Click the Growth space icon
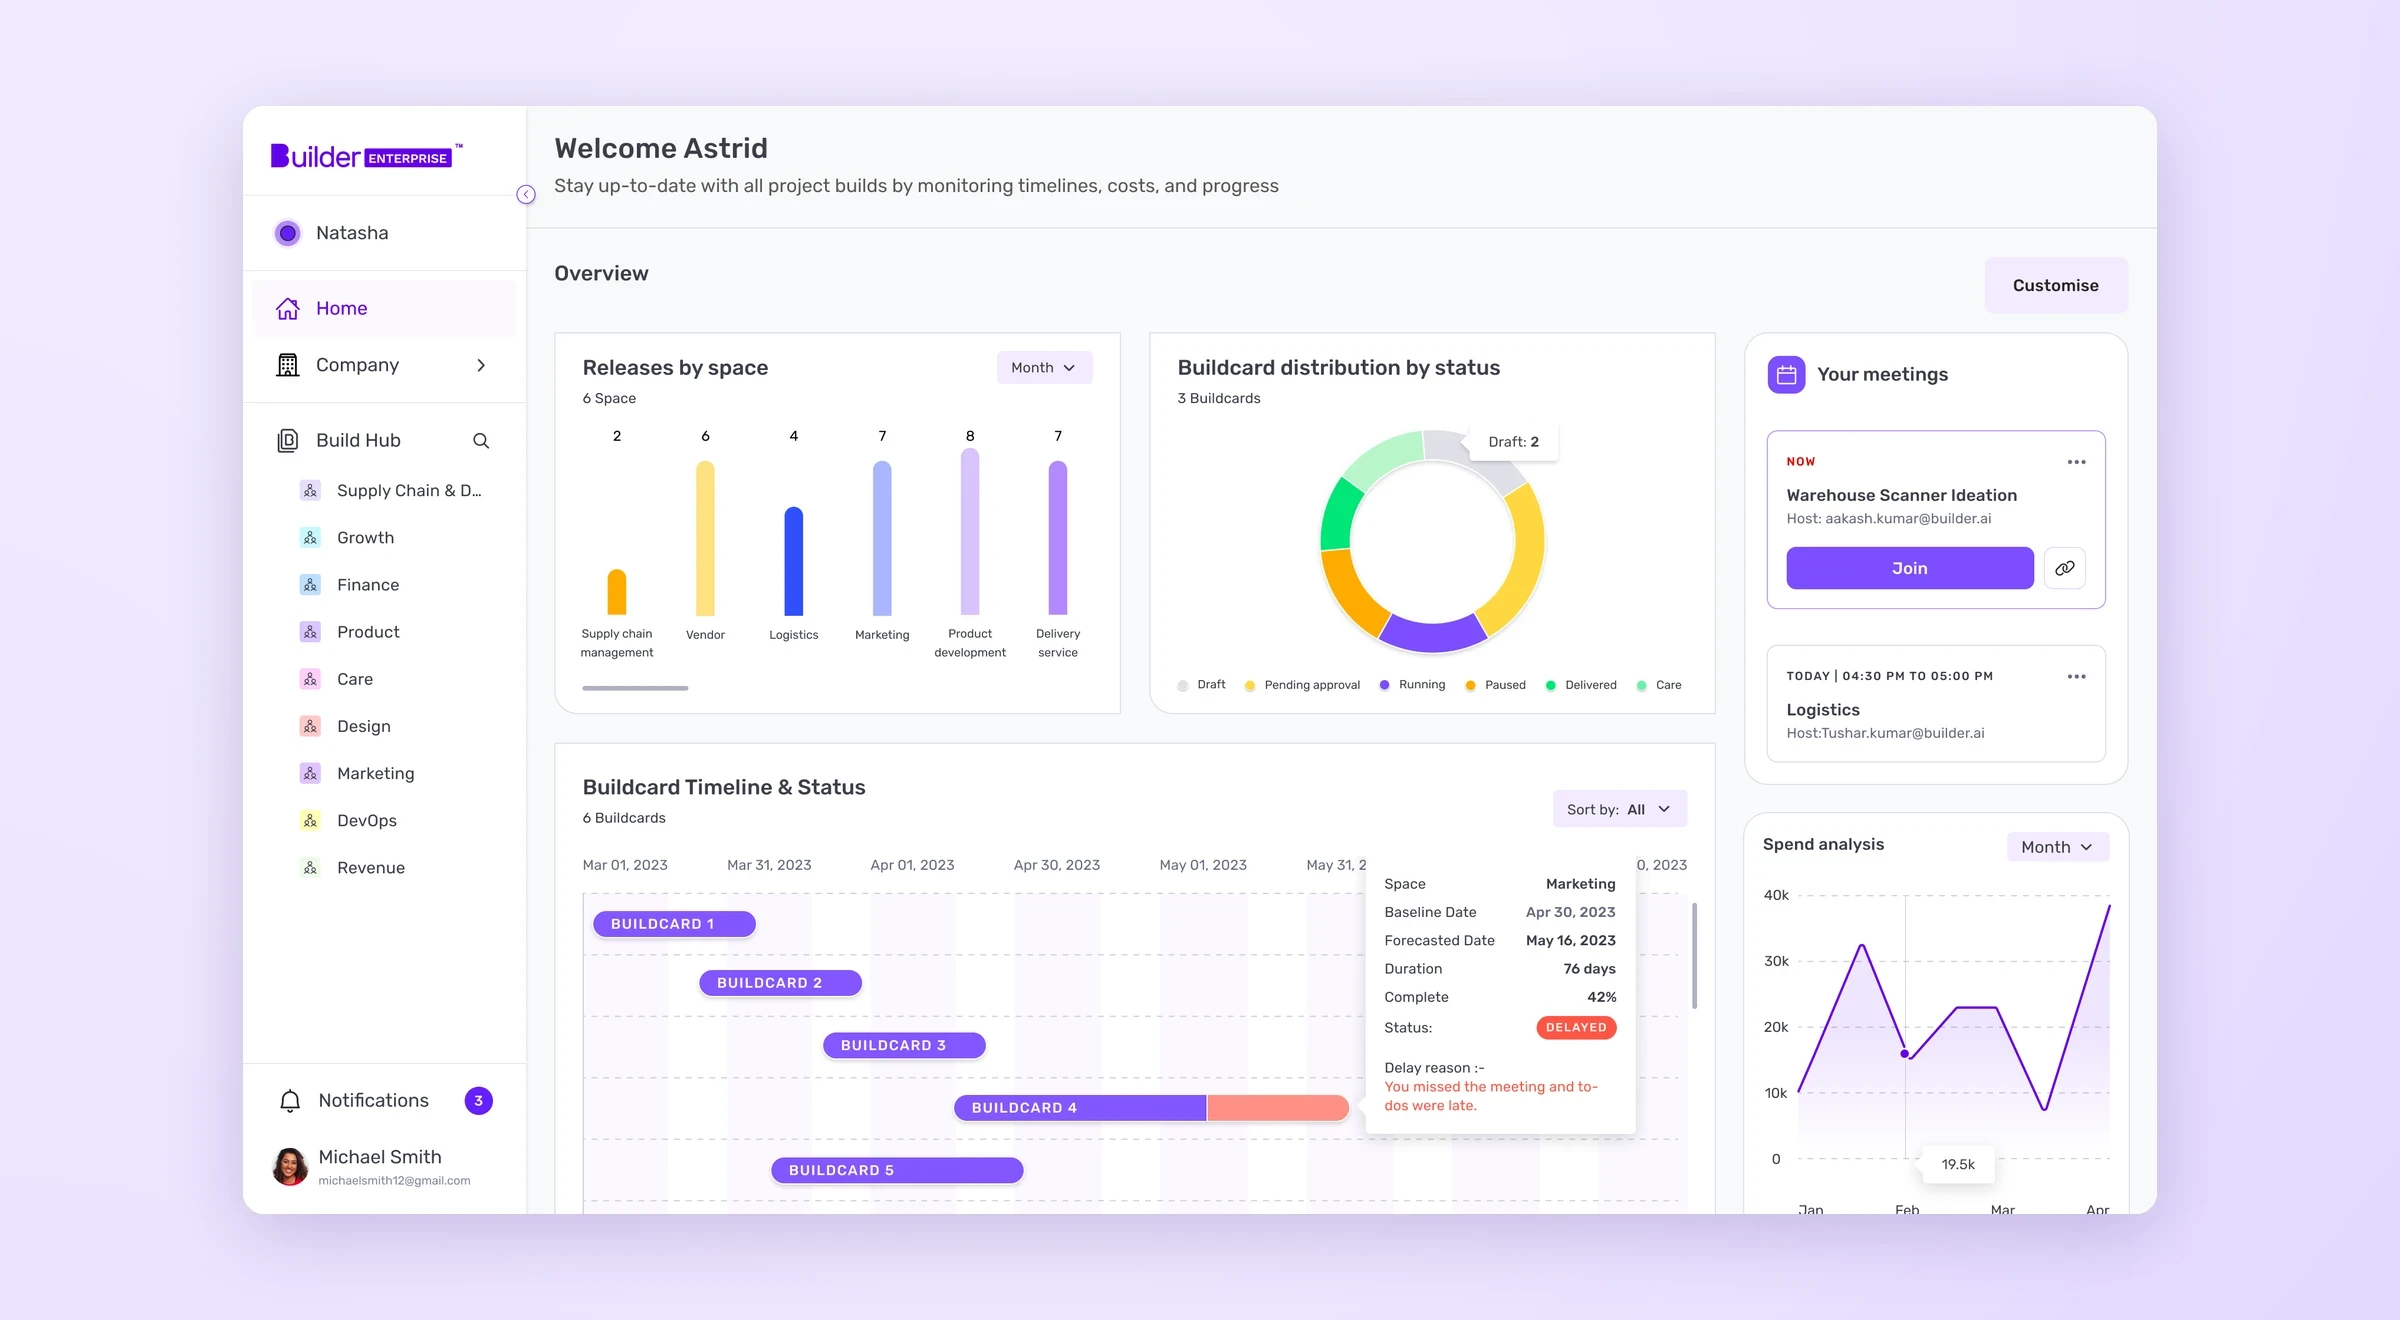 [310, 538]
